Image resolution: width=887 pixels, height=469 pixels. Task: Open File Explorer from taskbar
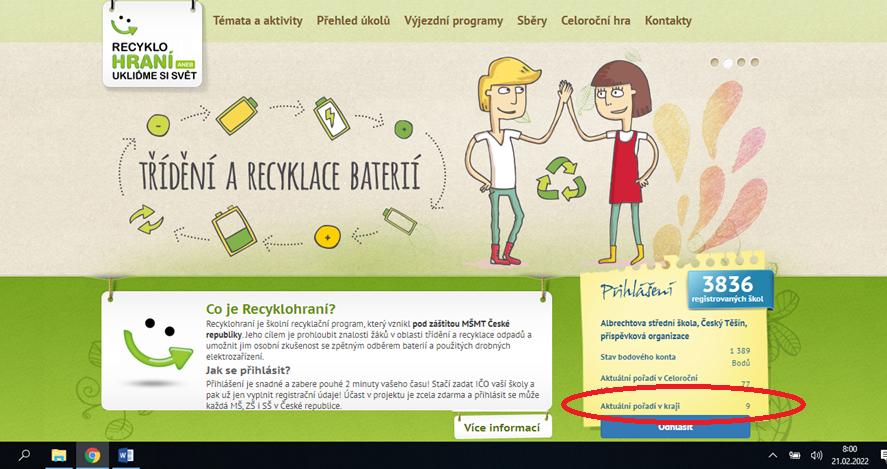click(x=59, y=455)
